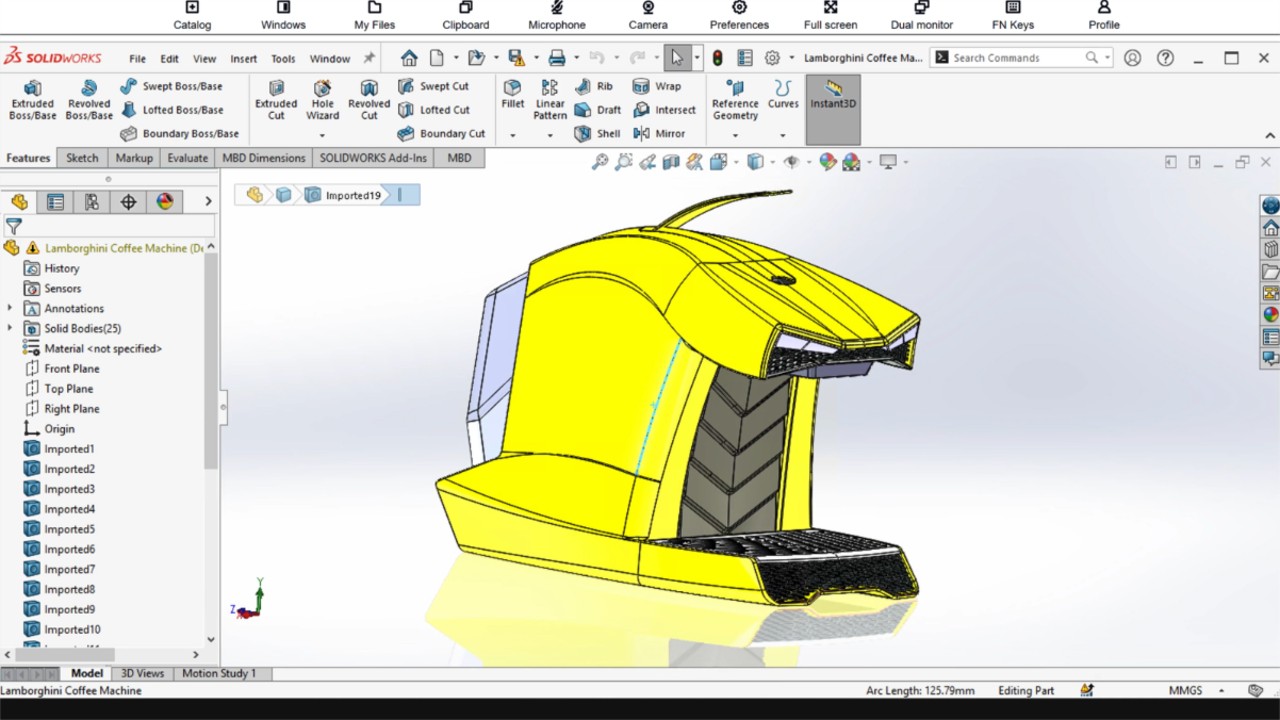Select Extruded Cut tool
The image size is (1280, 720).
click(x=276, y=100)
